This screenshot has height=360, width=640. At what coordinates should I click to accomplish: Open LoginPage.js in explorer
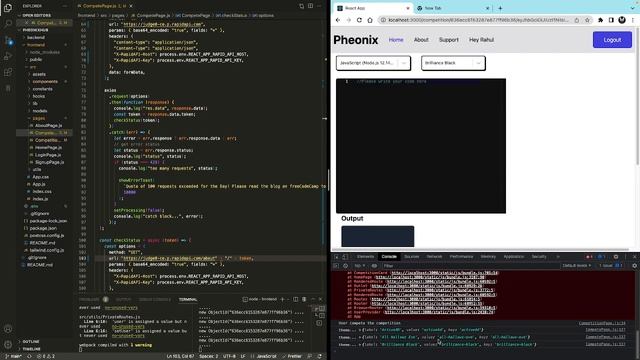tap(48, 155)
